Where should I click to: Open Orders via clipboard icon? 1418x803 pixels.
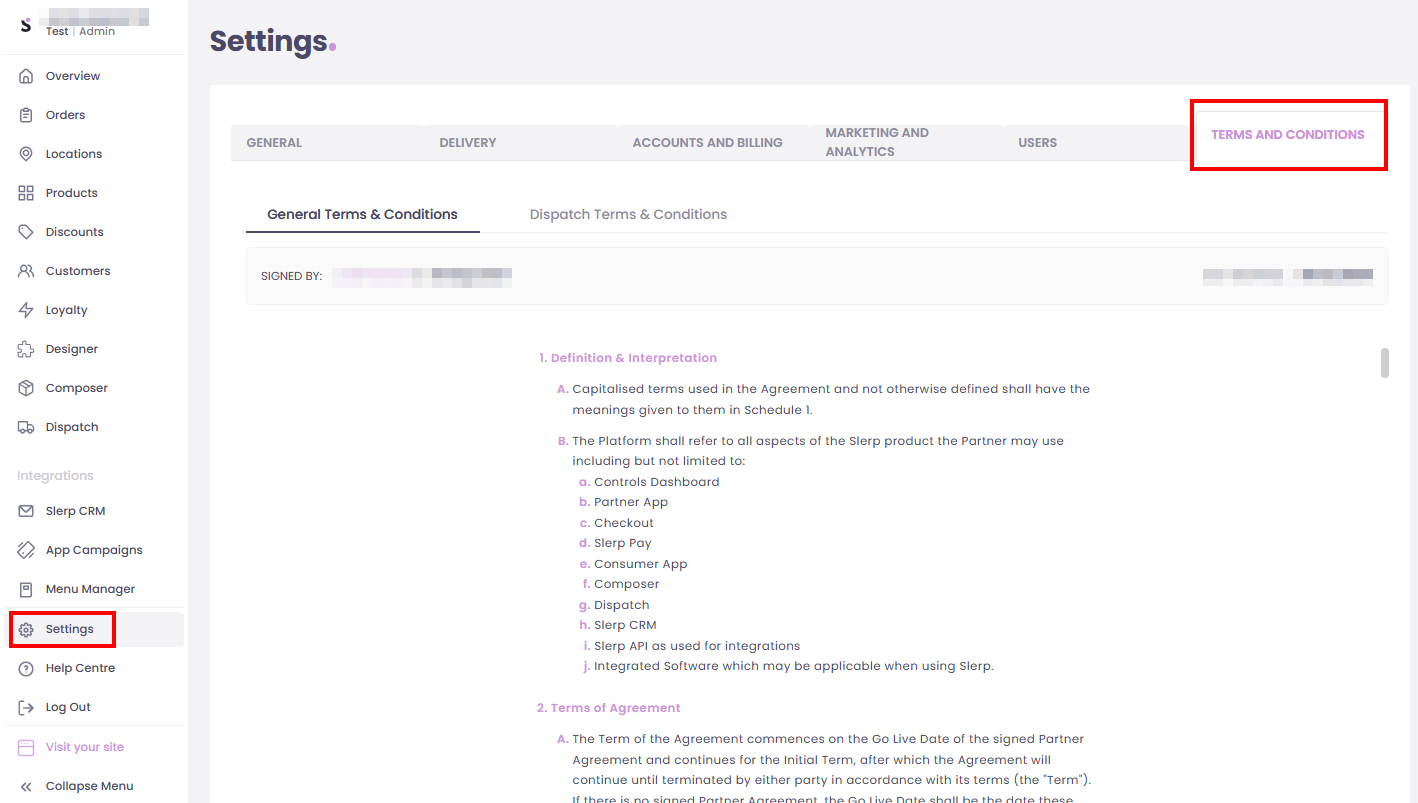(26, 115)
